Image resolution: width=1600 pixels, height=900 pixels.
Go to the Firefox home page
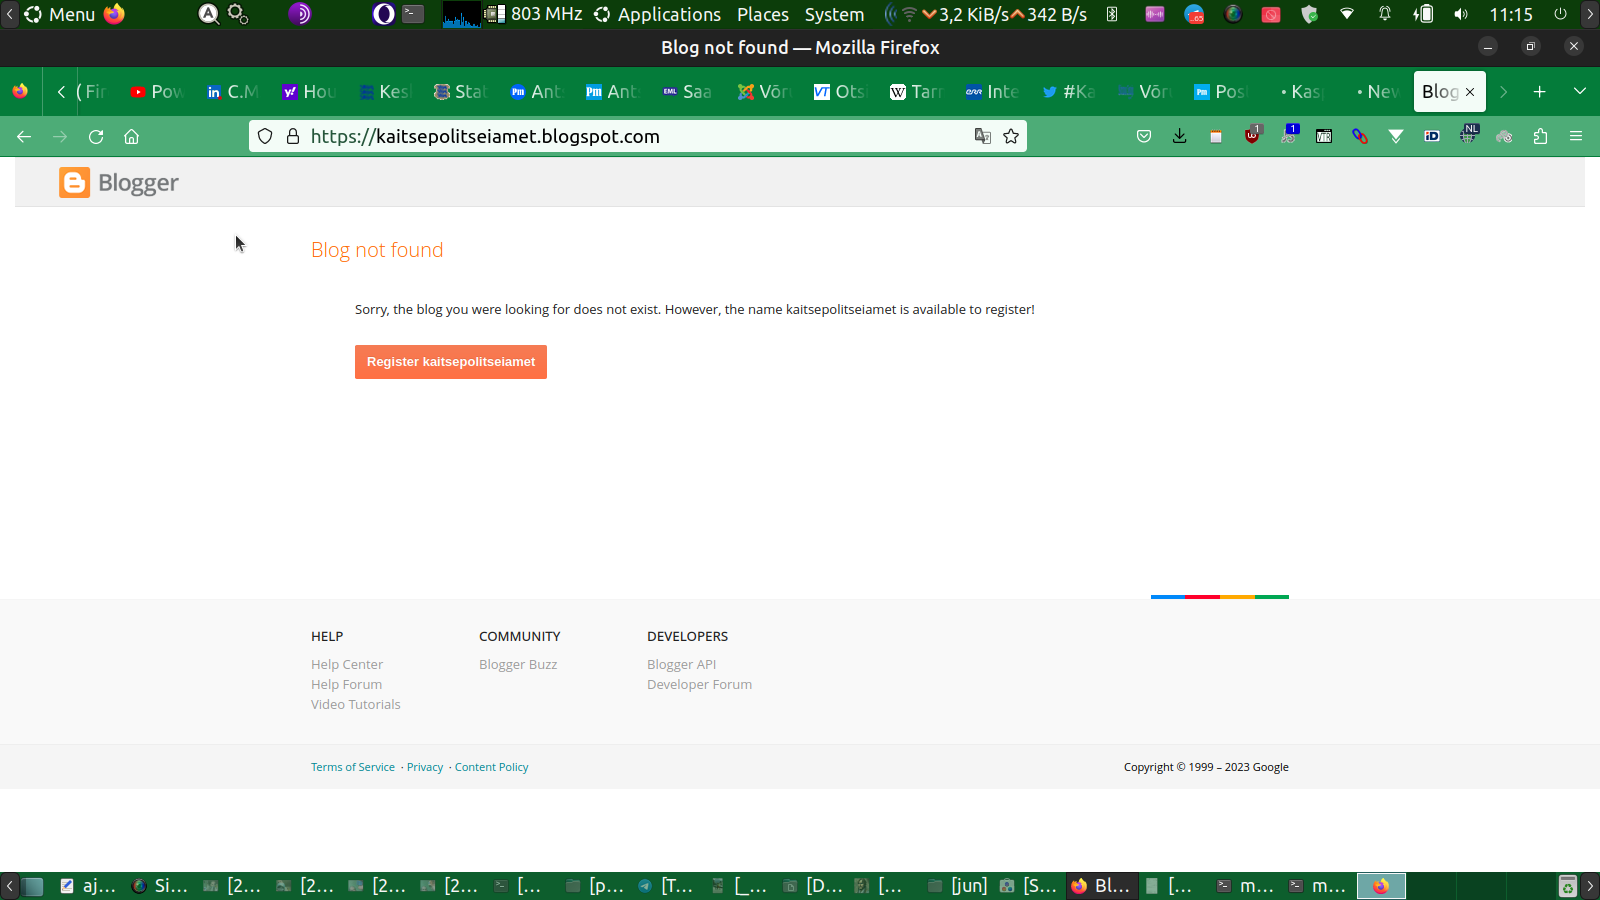pyautogui.click(x=131, y=136)
